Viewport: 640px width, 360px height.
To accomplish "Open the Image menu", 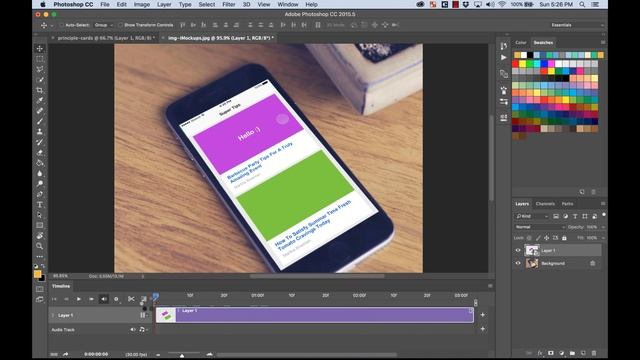I will point(142,4).
